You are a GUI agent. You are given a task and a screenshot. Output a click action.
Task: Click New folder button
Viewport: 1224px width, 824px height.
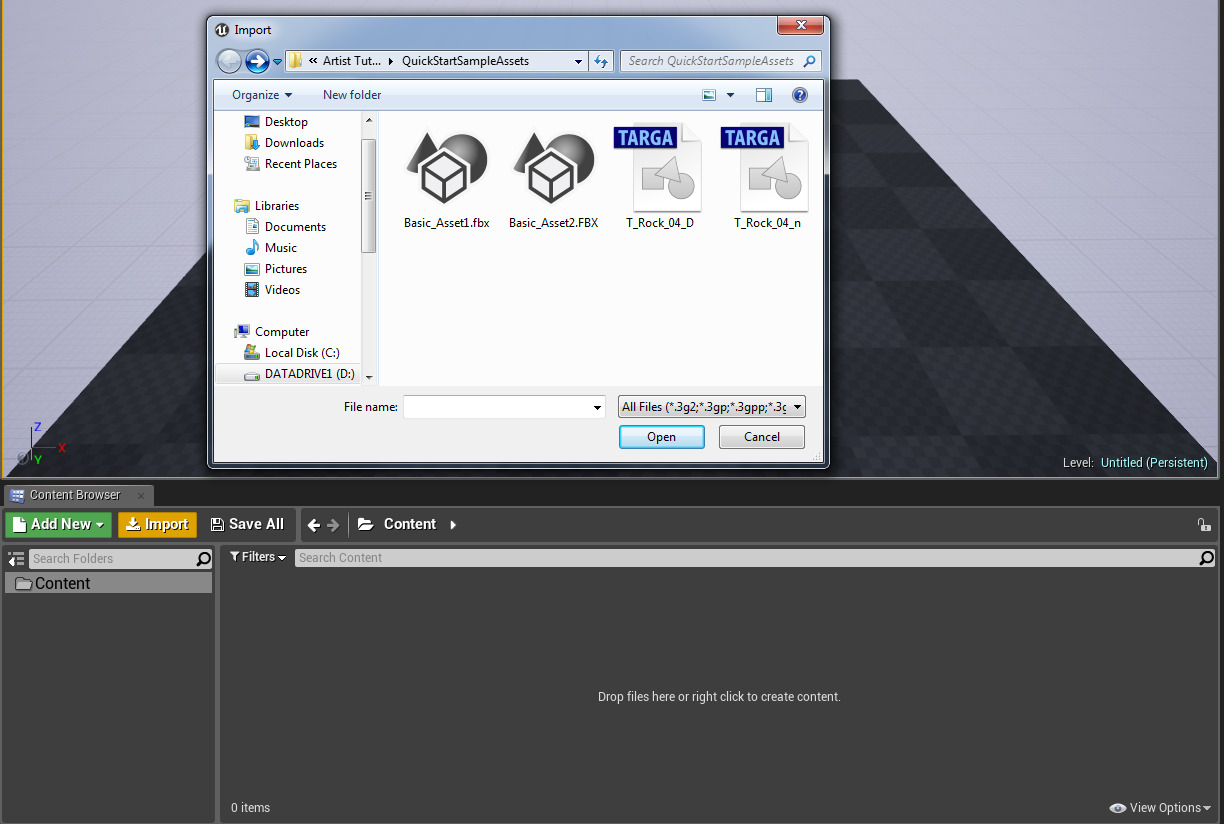click(352, 95)
